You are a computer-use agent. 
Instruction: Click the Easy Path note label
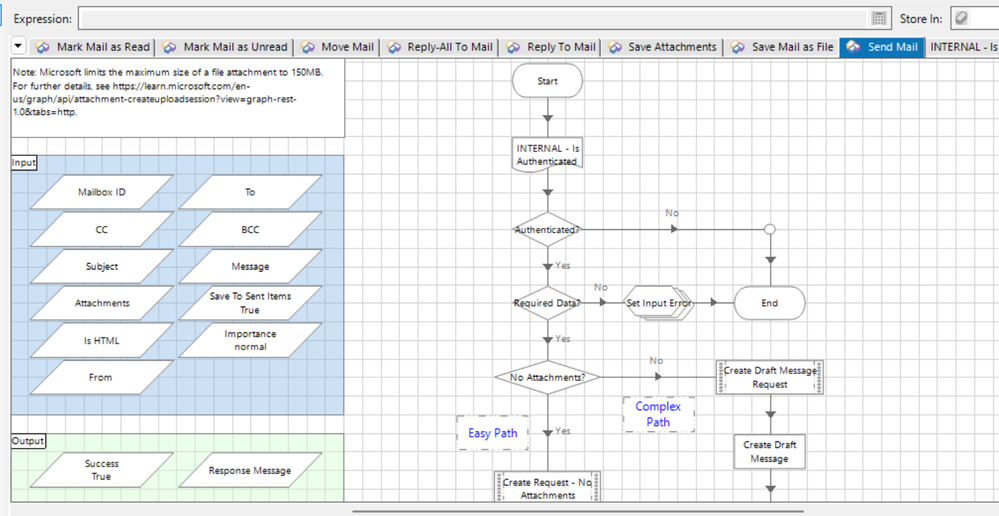click(x=493, y=433)
